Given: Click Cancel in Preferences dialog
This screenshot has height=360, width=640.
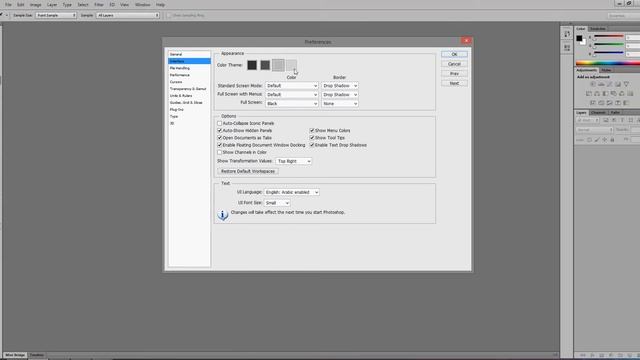Looking at the screenshot, I should (x=454, y=64).
